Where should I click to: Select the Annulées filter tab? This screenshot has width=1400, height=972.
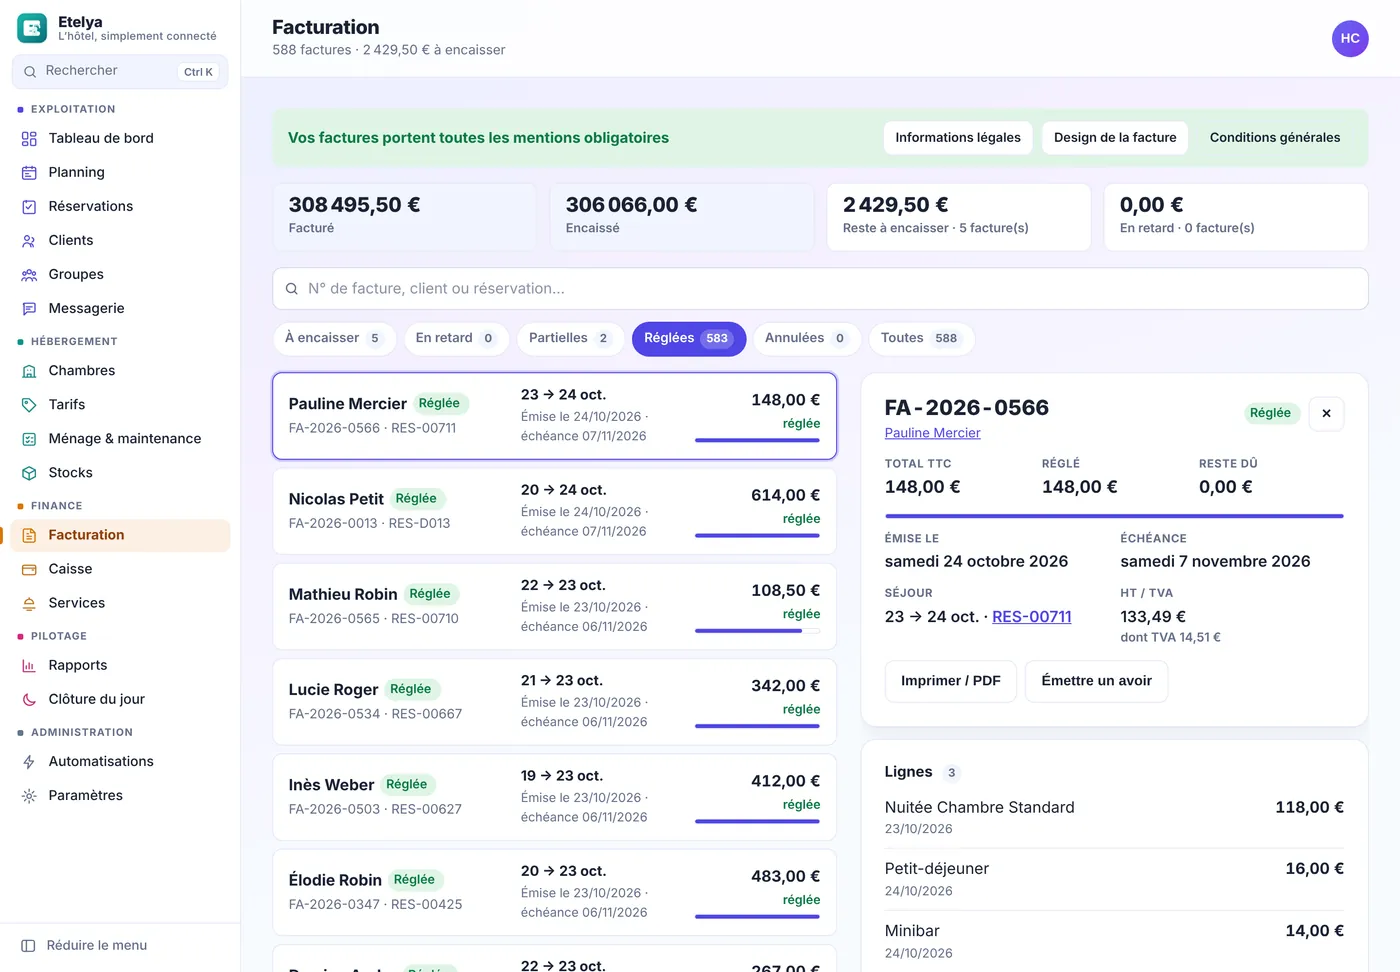[806, 338]
